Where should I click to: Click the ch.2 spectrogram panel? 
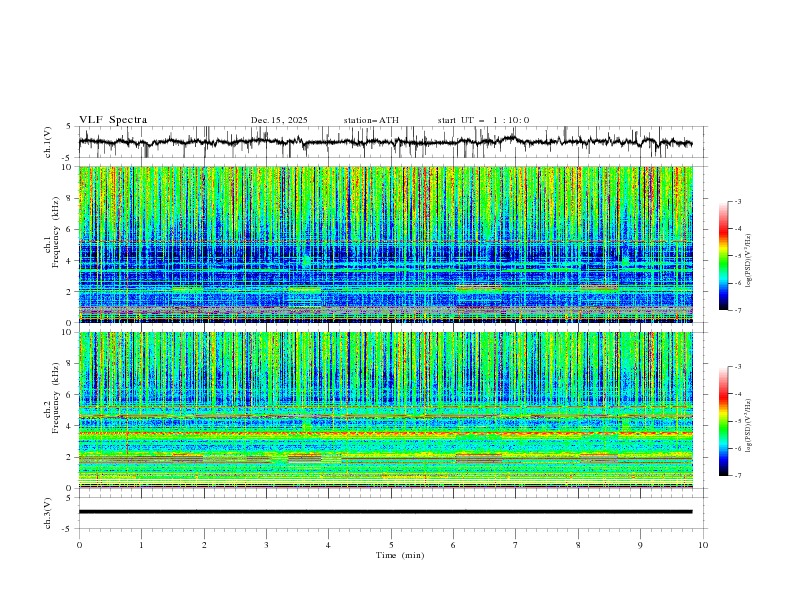tap(385, 410)
